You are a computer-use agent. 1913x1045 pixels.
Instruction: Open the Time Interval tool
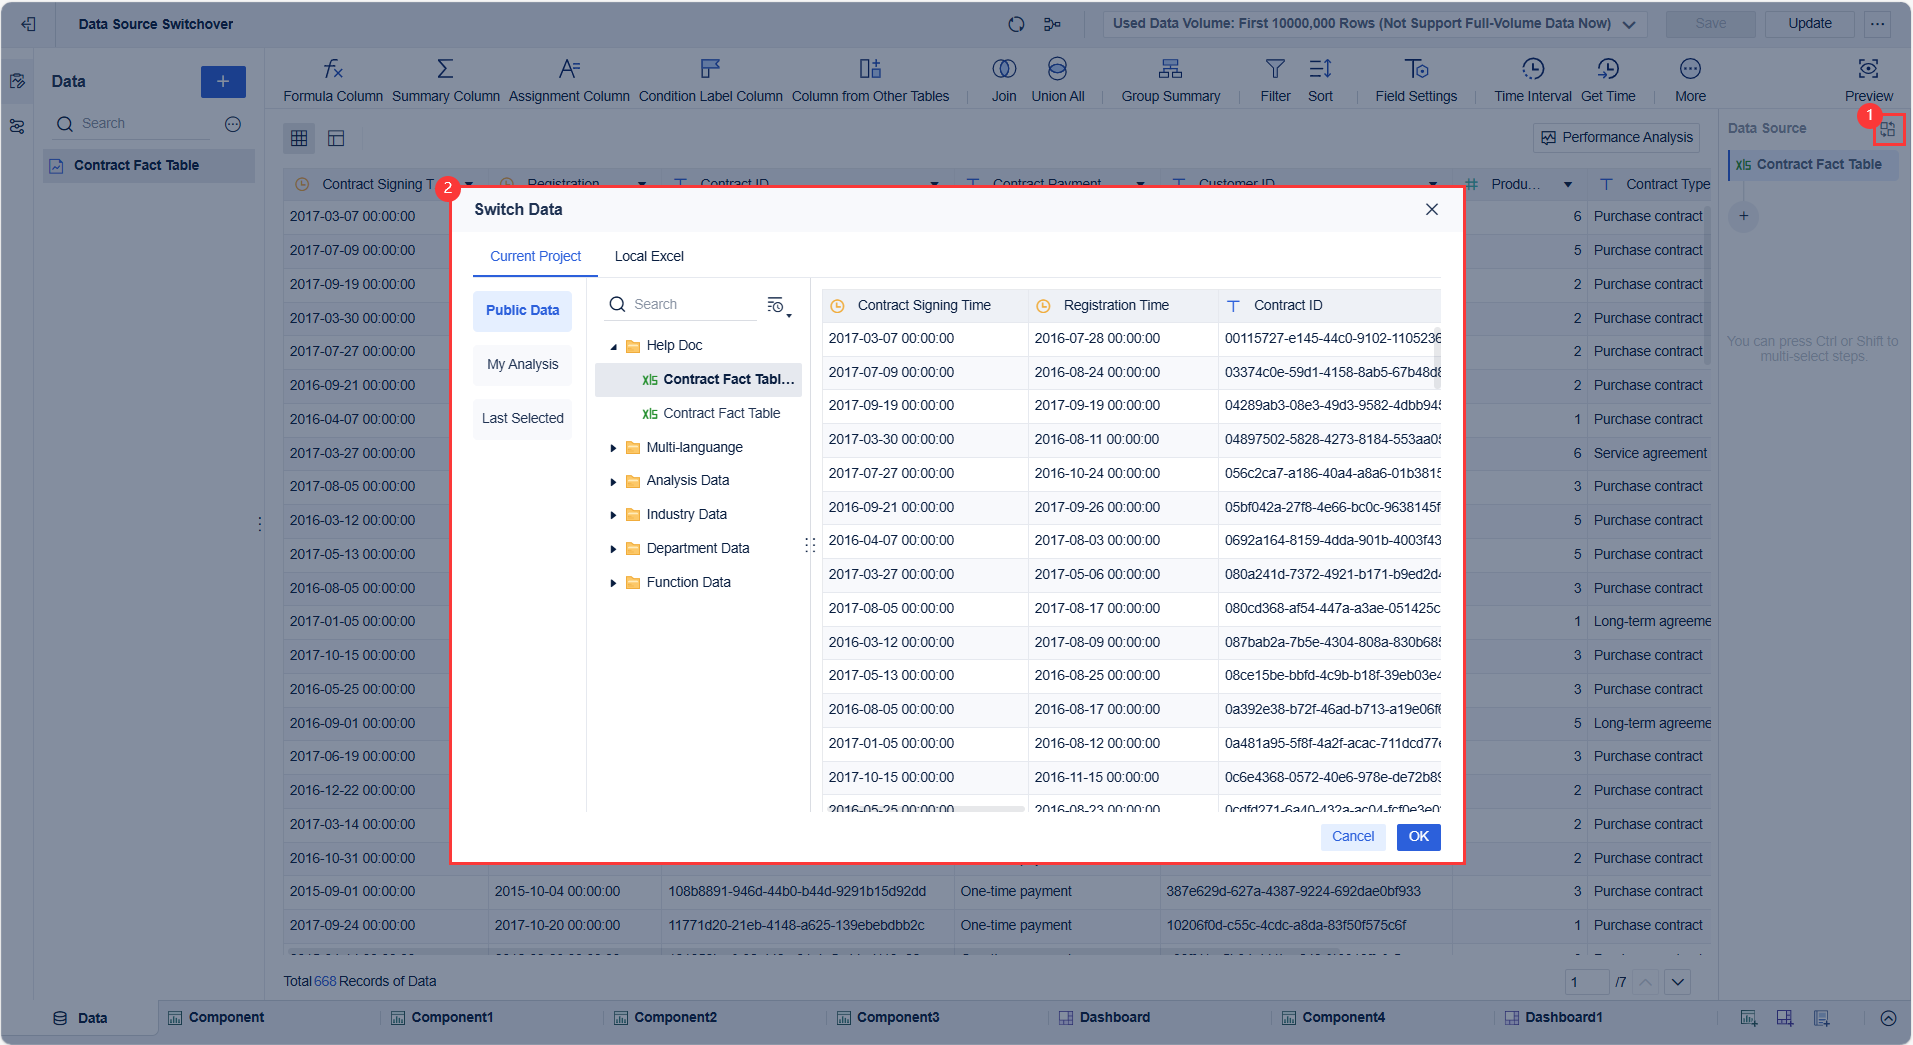coord(1532,78)
